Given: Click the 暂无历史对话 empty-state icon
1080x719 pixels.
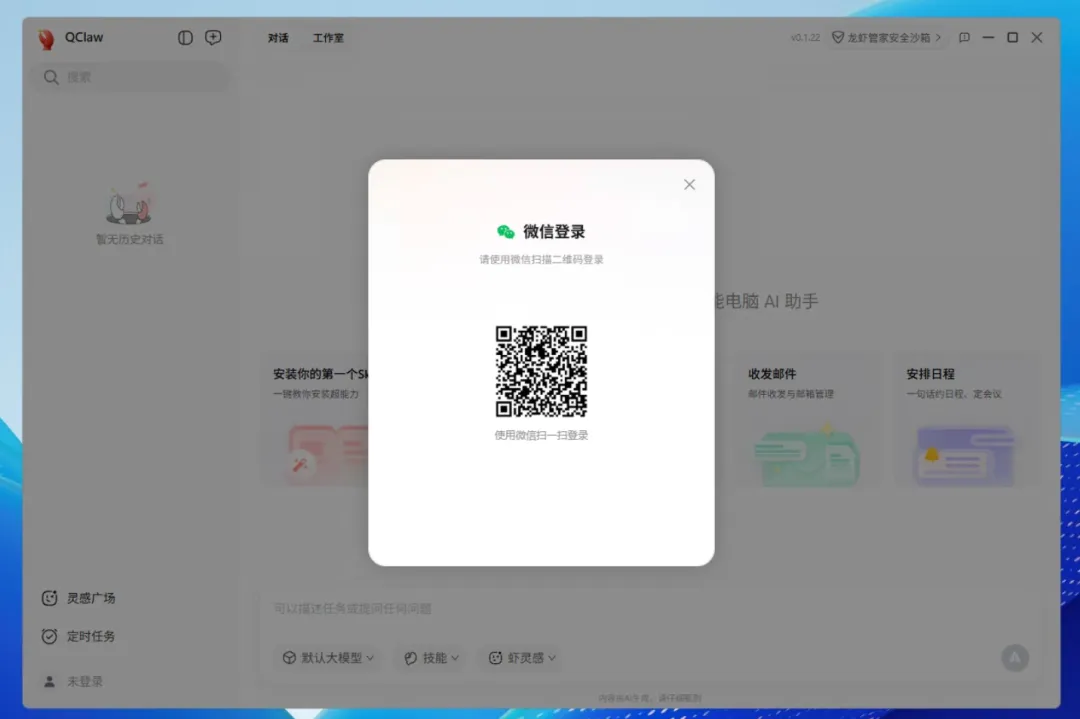Looking at the screenshot, I should 129,204.
